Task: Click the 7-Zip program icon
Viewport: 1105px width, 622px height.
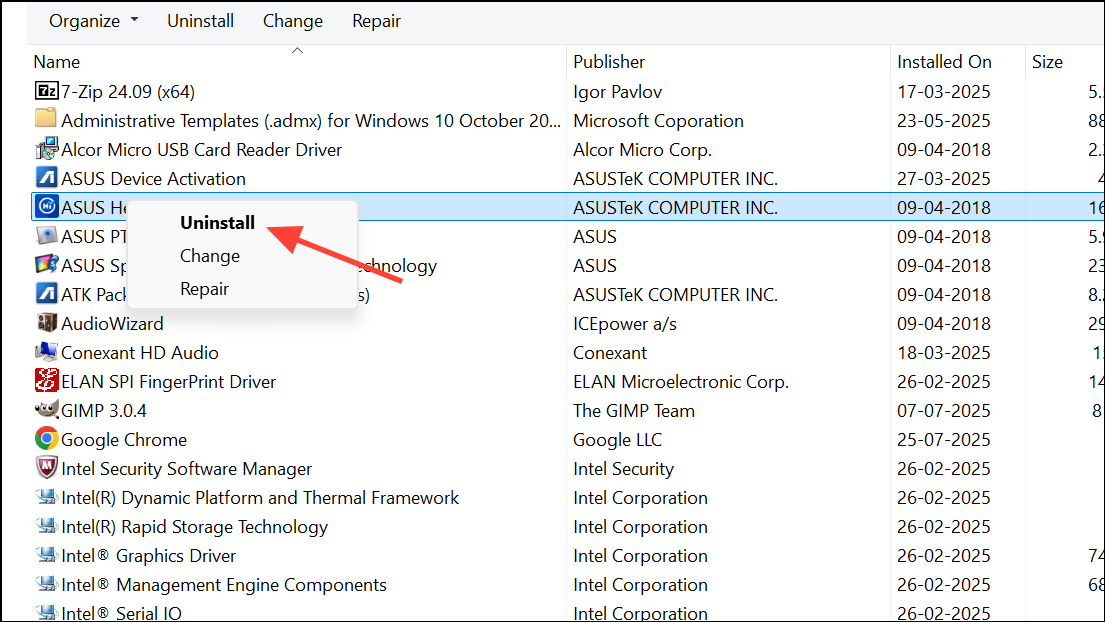Action: [x=46, y=91]
